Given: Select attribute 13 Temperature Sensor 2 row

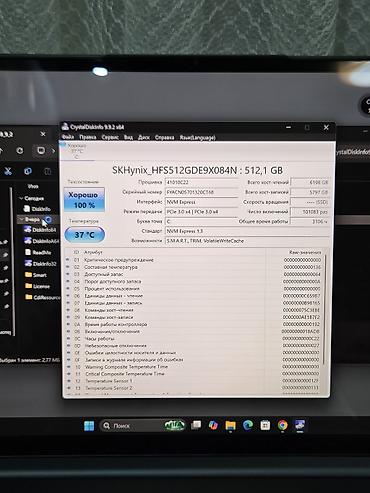Looking at the screenshot, I should point(193,388).
